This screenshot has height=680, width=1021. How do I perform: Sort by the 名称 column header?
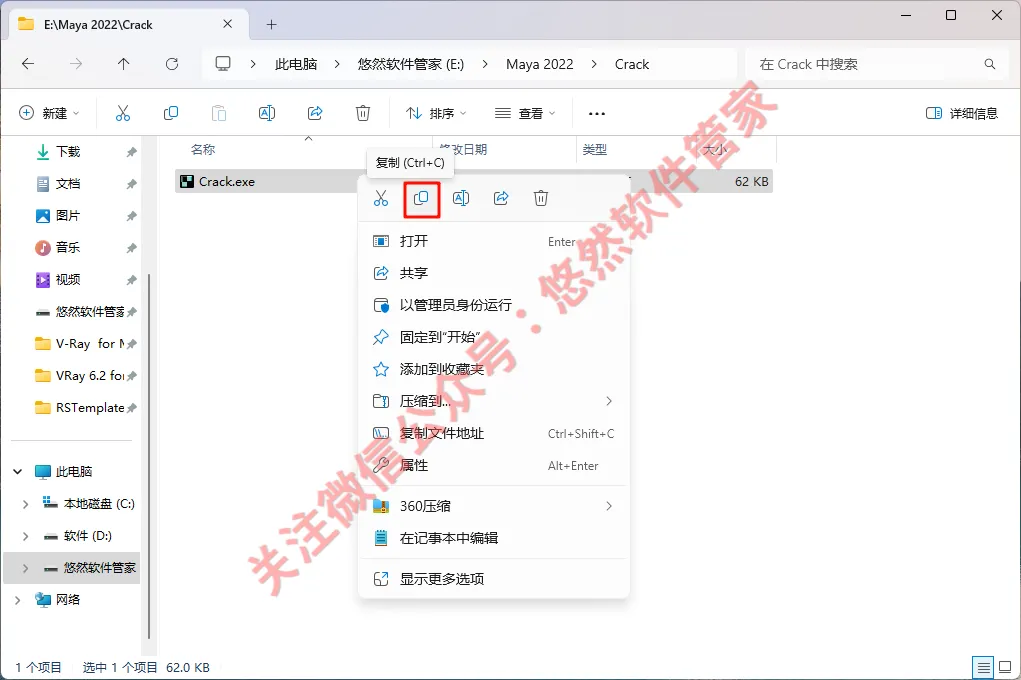tap(203, 150)
